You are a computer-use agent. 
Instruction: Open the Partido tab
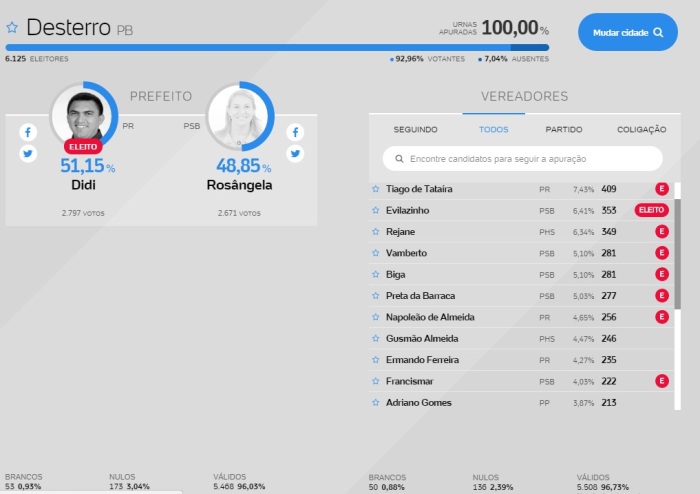pyautogui.click(x=564, y=130)
